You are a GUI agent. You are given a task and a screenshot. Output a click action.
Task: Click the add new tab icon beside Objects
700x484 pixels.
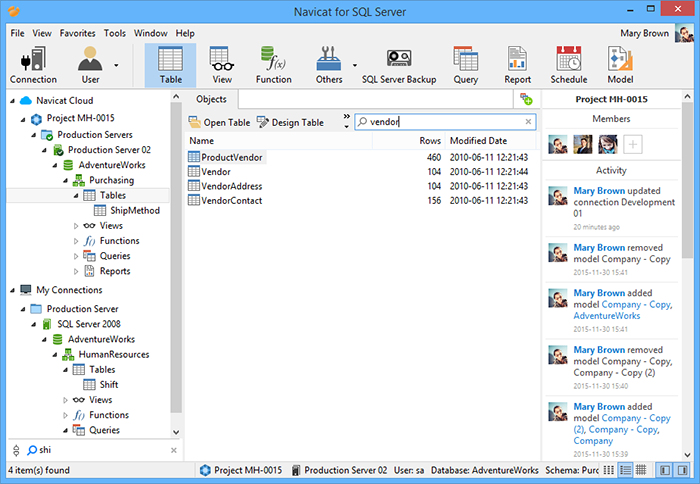pos(526,99)
